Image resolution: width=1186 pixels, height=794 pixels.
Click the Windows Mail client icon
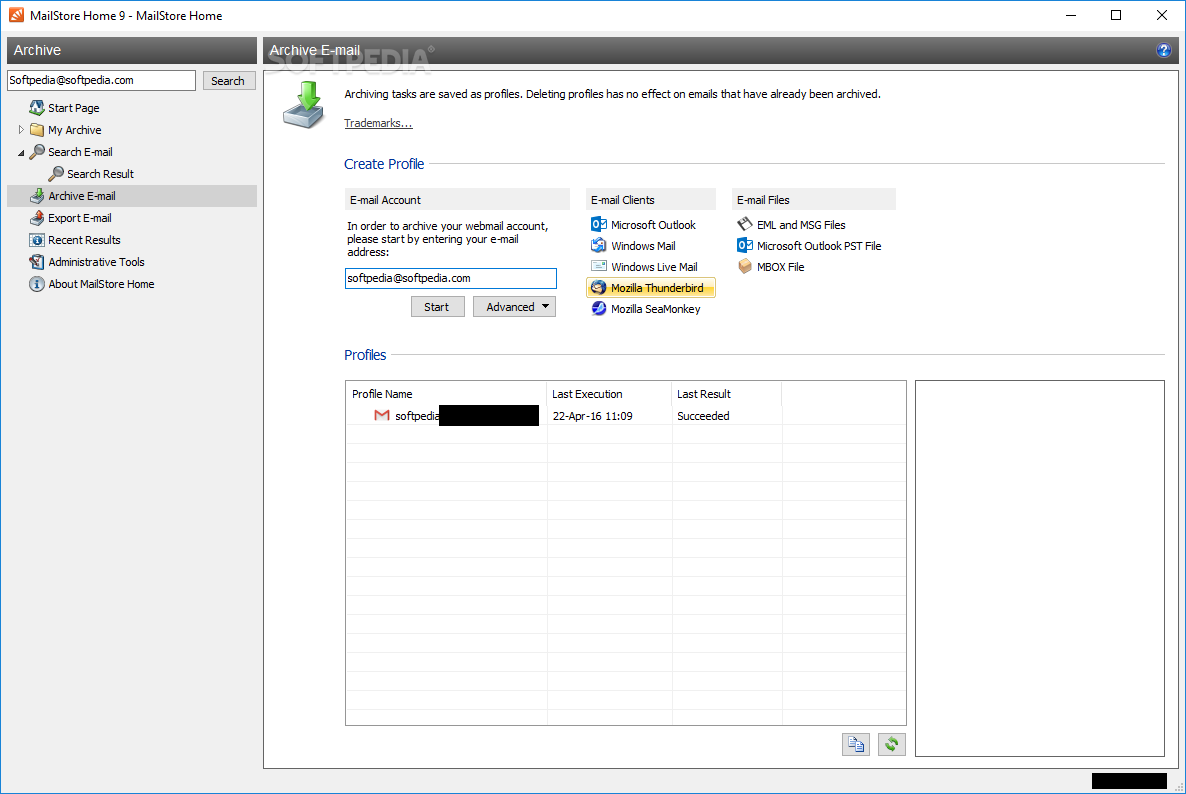point(598,246)
